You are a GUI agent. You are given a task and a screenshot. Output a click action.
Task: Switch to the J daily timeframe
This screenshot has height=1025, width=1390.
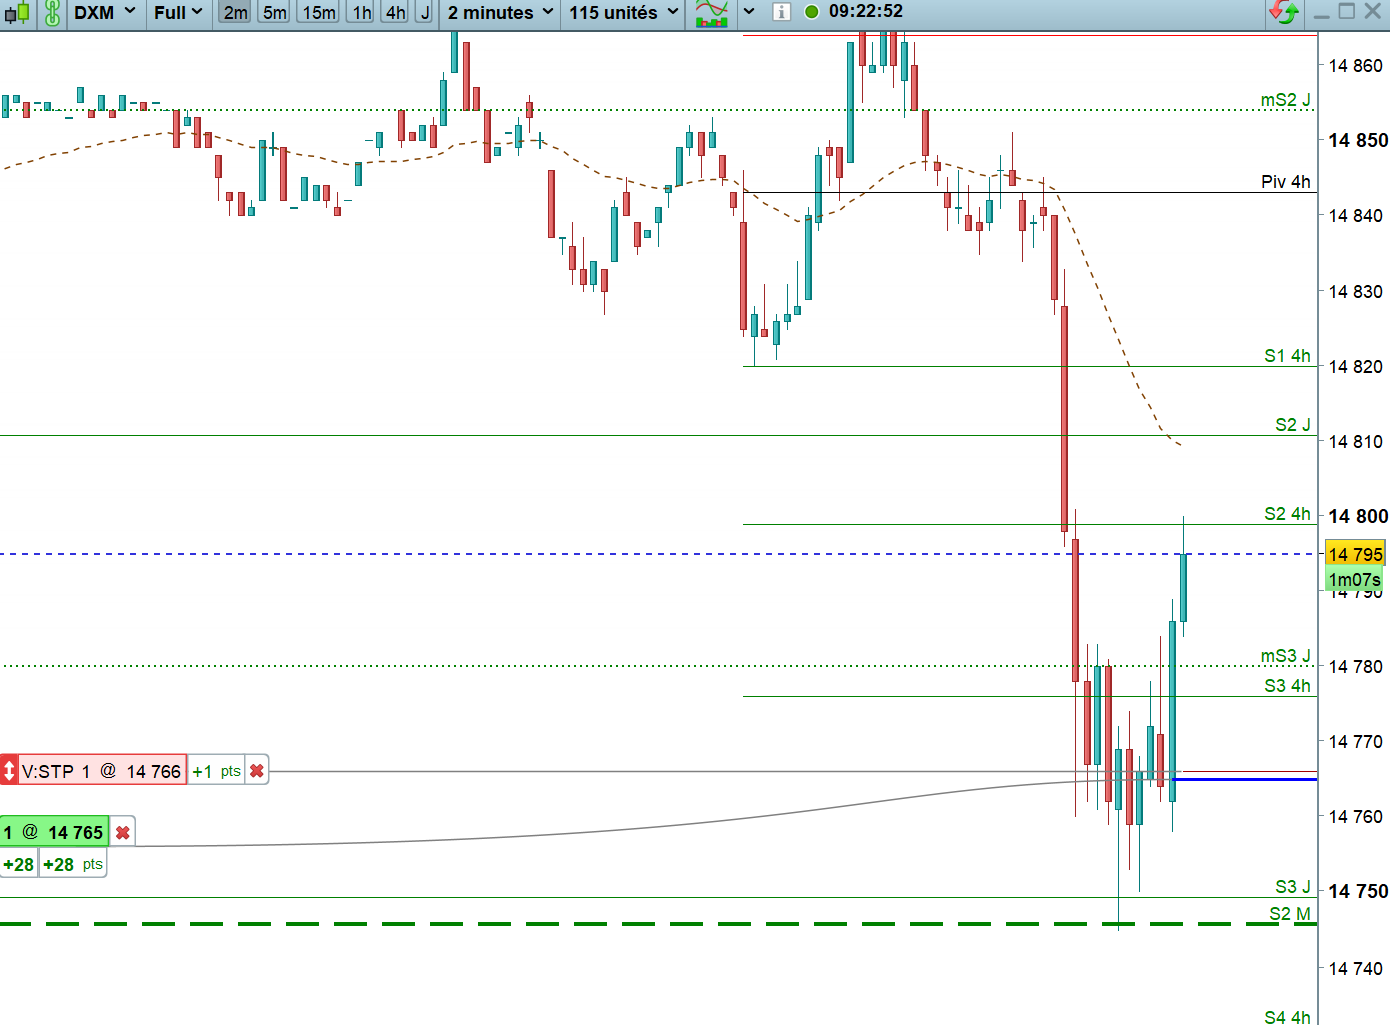click(x=425, y=13)
